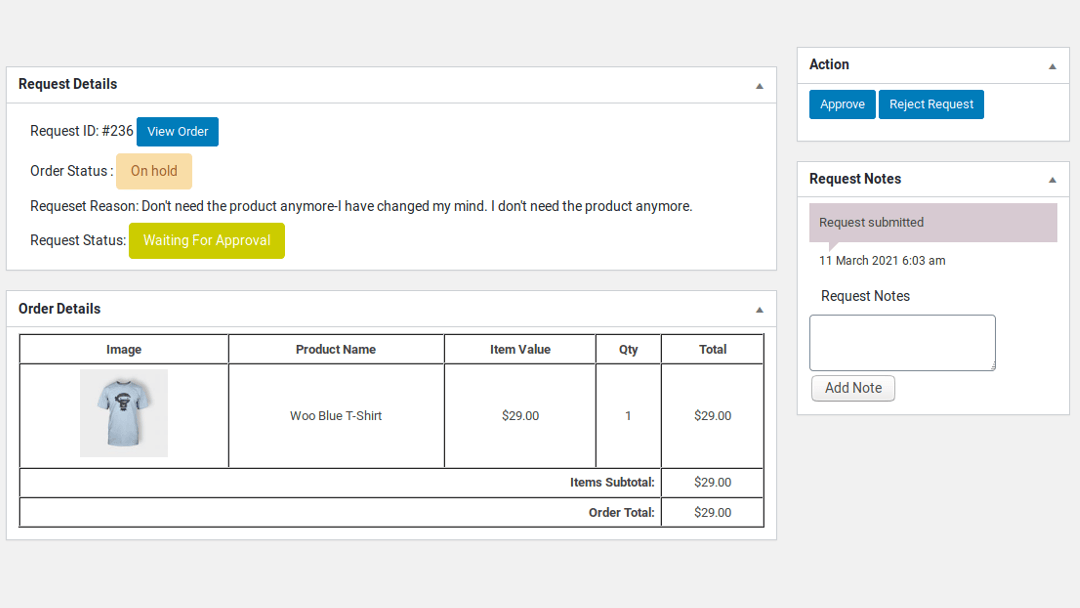Click the Order Status label

click(72, 171)
